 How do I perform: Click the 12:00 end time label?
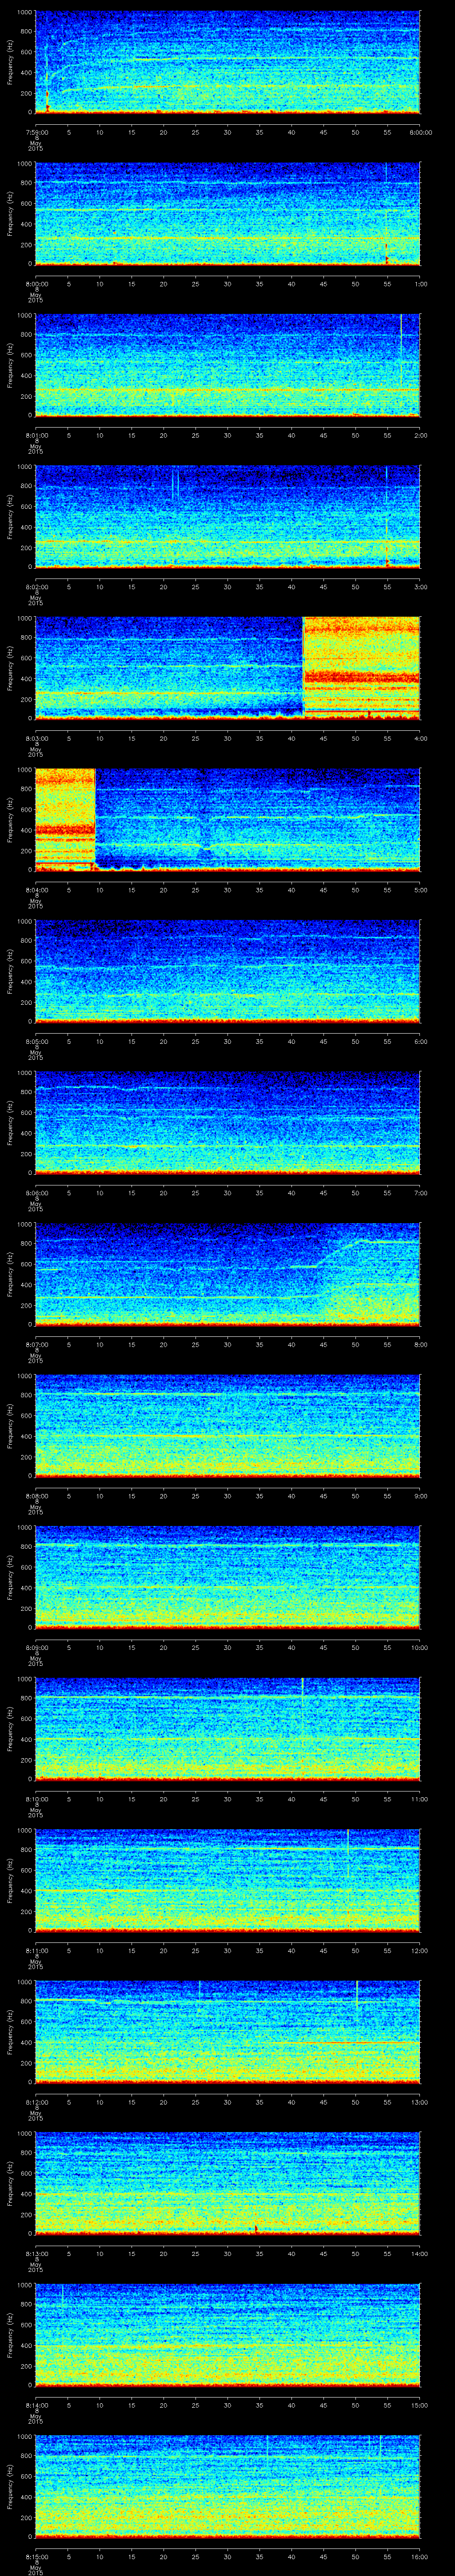420,1951
